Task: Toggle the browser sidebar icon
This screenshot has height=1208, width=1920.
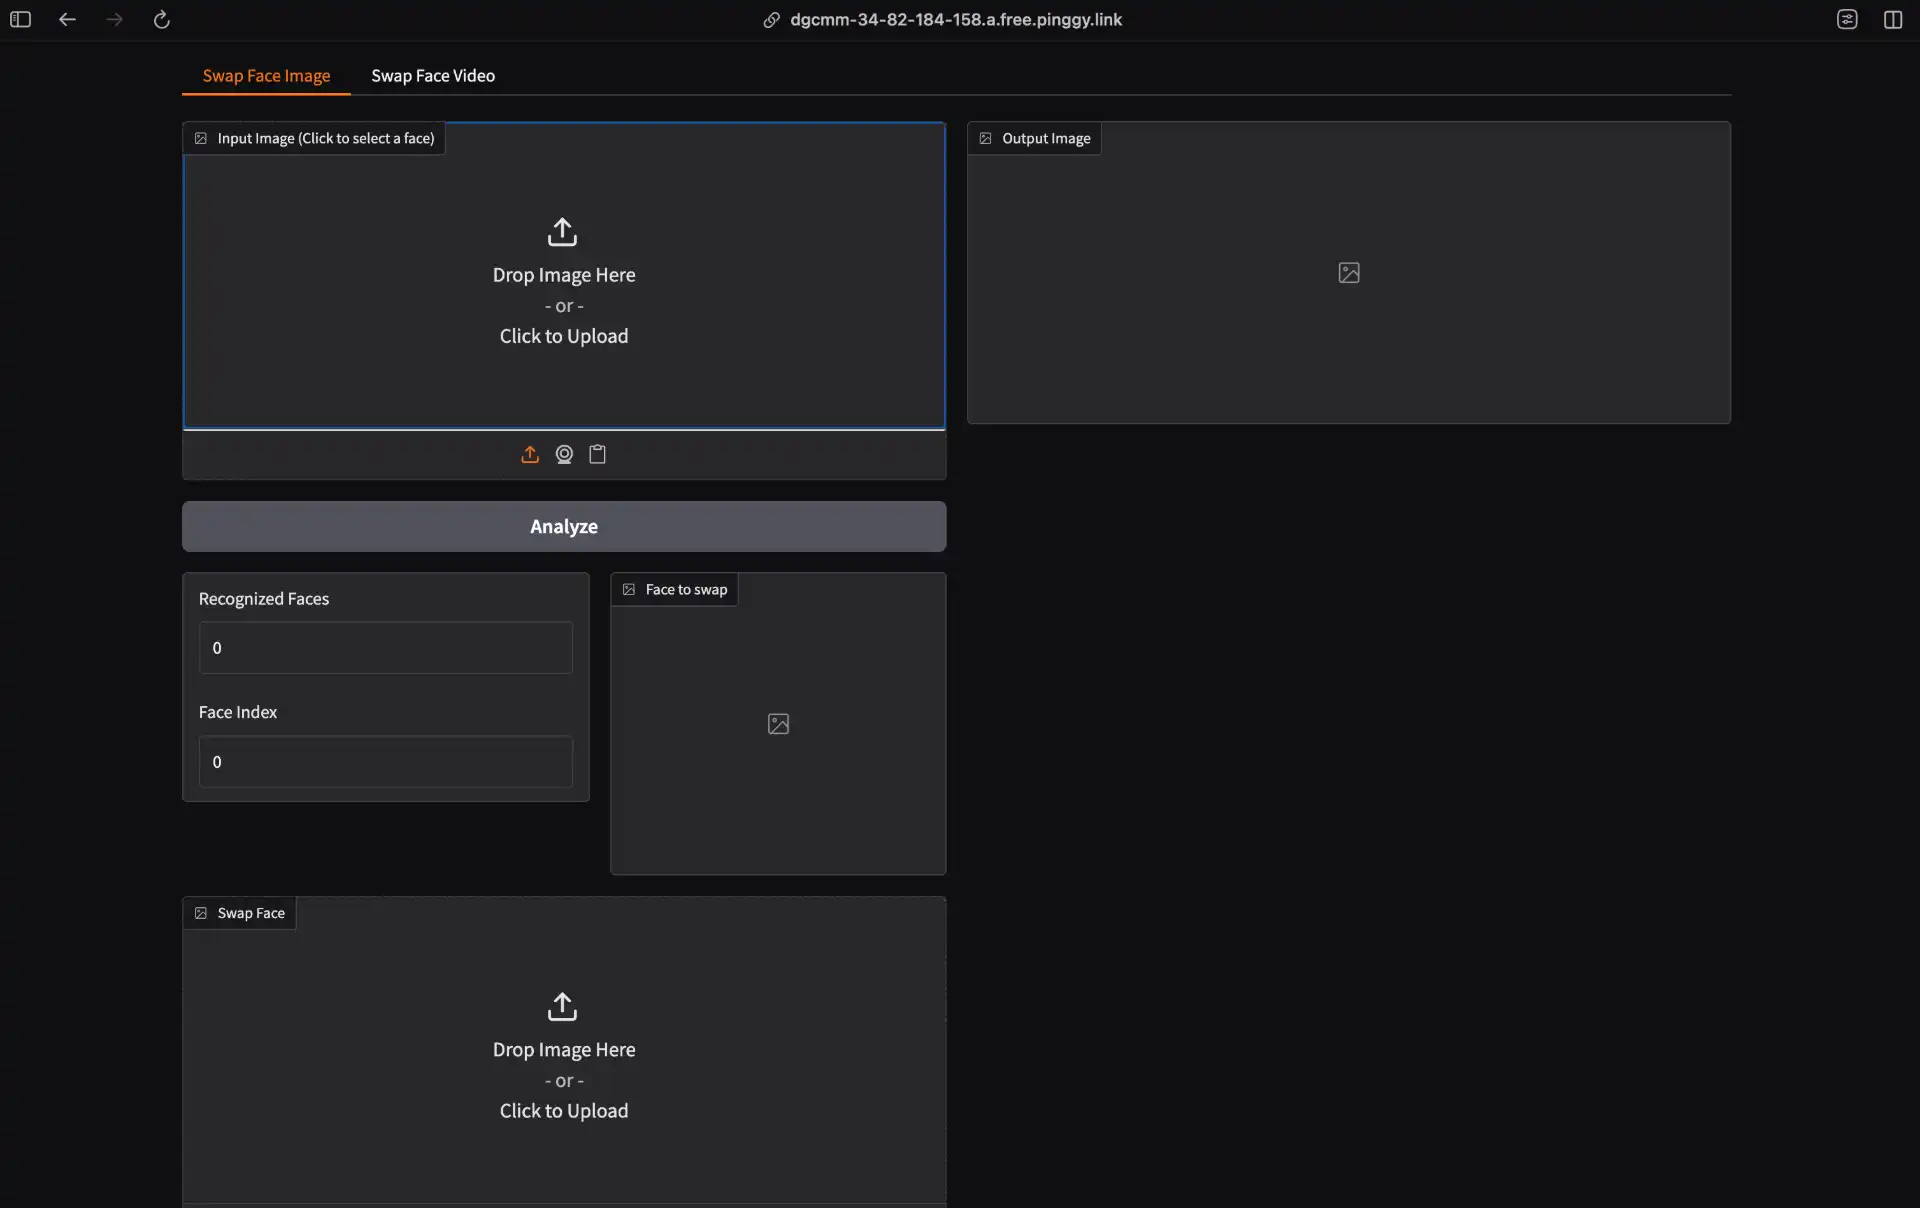Action: point(20,19)
